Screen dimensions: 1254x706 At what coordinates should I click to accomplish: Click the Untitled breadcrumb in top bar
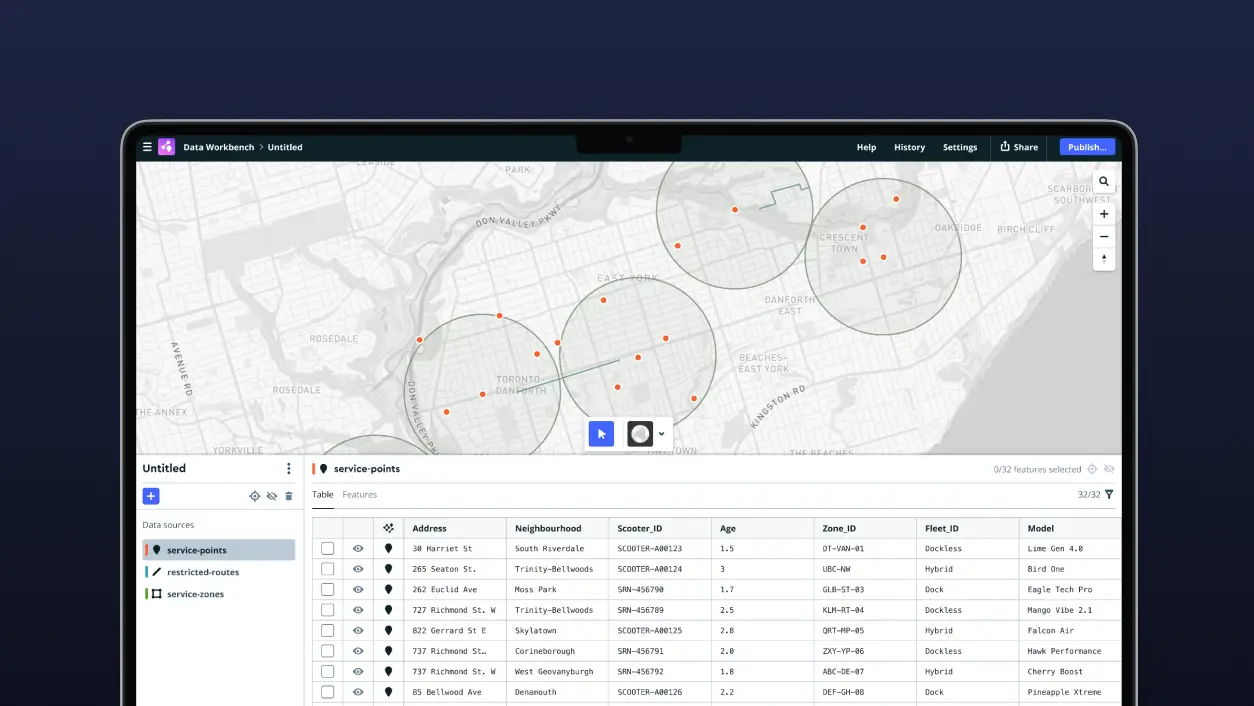285,147
